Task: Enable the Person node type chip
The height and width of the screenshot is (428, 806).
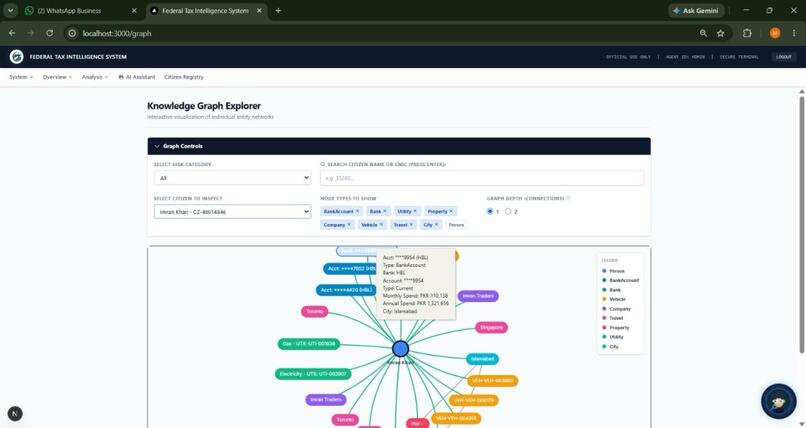Action: tap(456, 225)
